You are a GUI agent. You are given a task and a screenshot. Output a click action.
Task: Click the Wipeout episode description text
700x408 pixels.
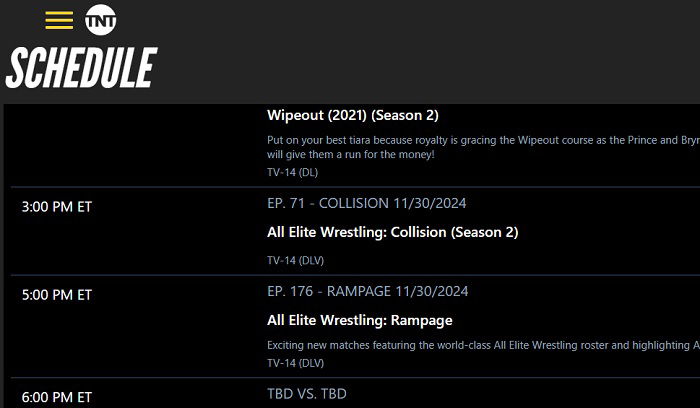pos(483,147)
